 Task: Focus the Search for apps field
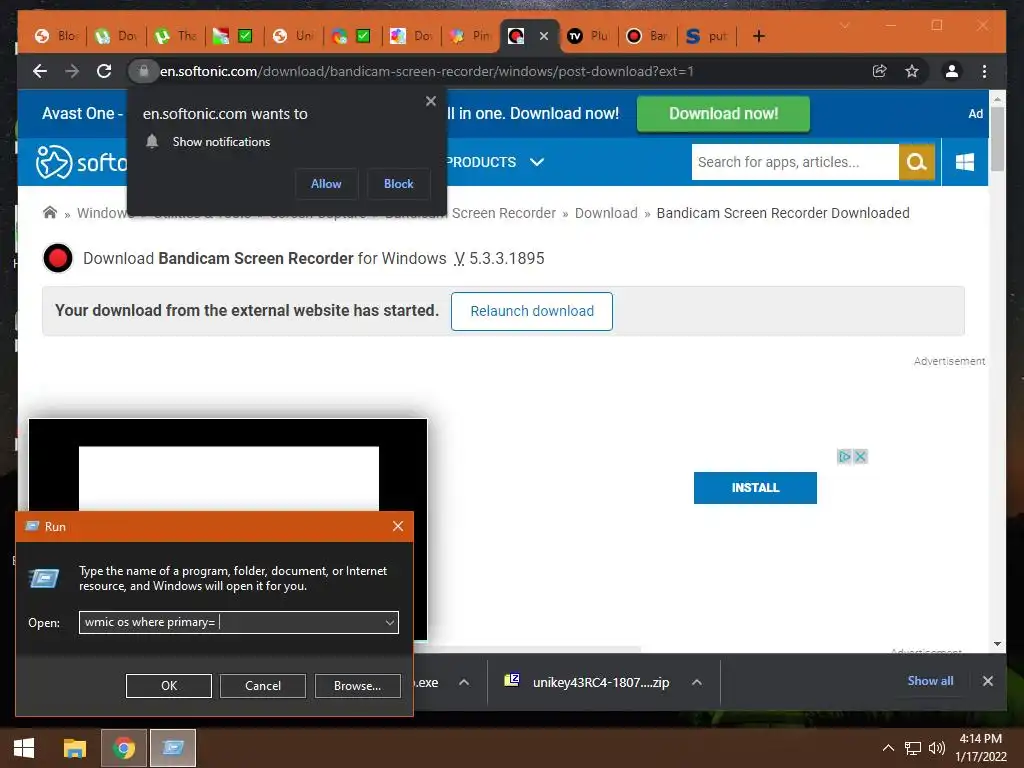click(x=794, y=162)
